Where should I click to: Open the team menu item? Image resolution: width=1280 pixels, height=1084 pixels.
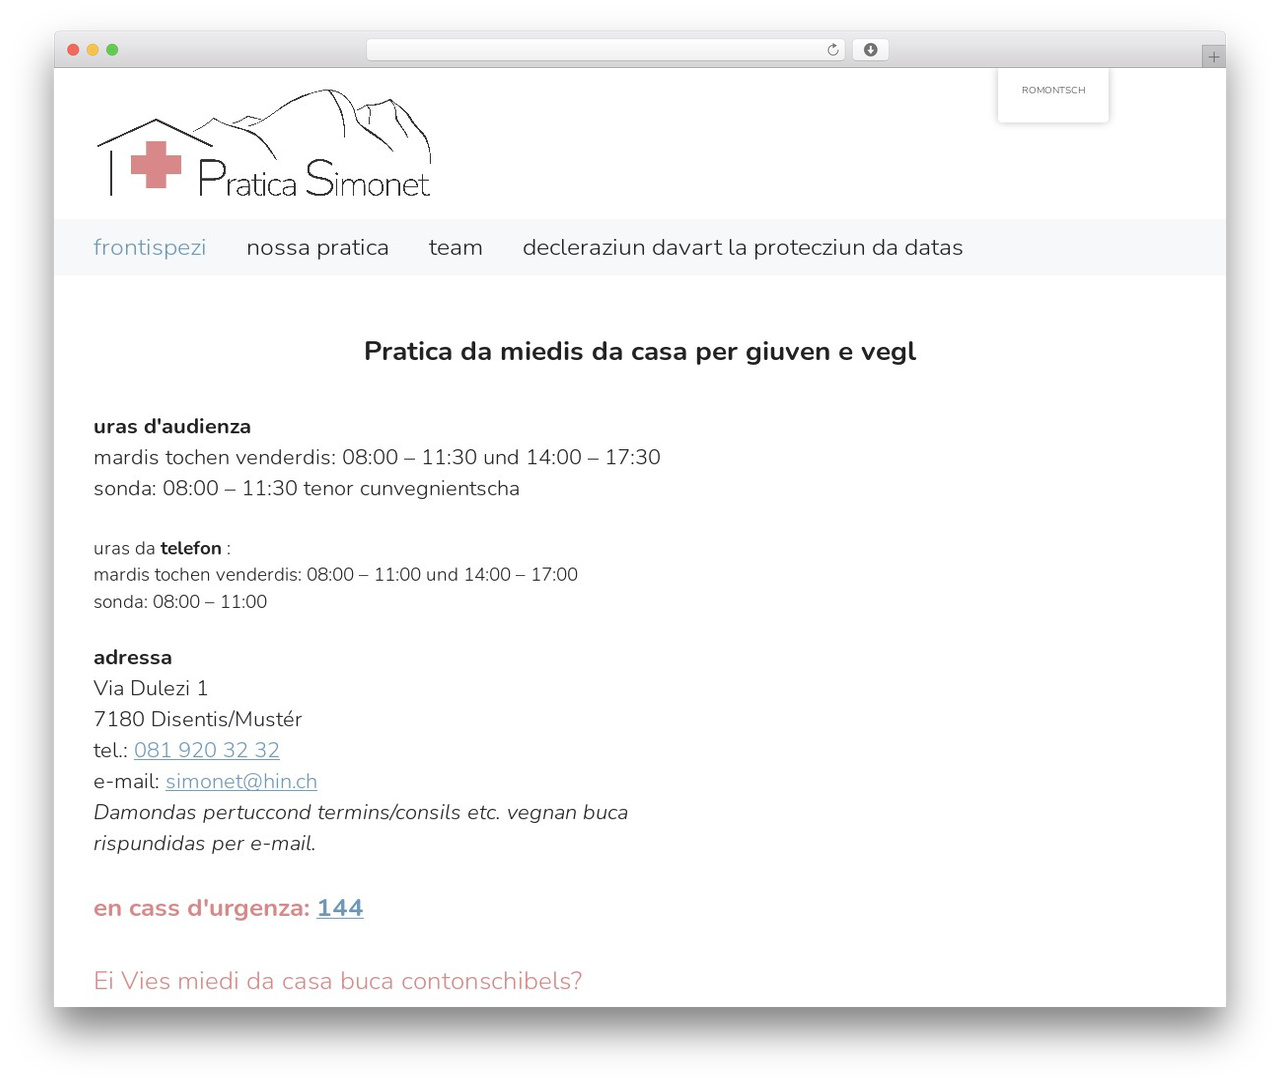click(x=455, y=247)
